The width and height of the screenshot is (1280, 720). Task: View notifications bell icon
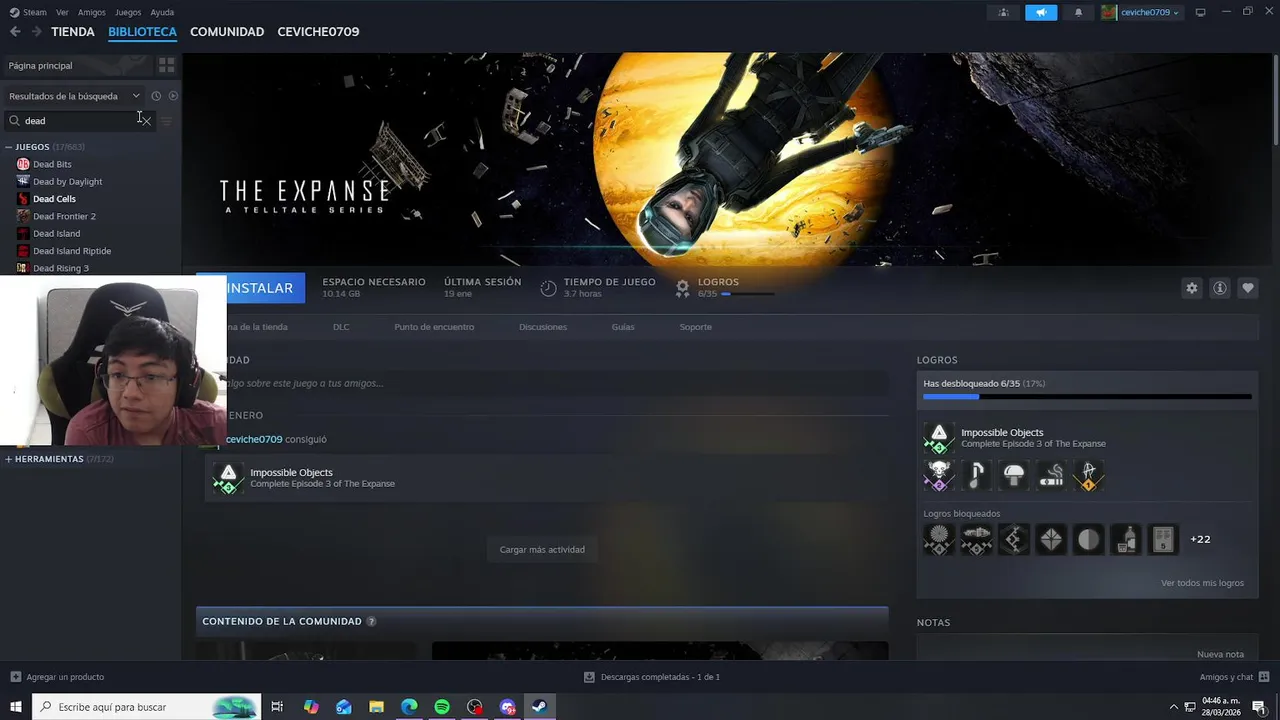click(1078, 12)
